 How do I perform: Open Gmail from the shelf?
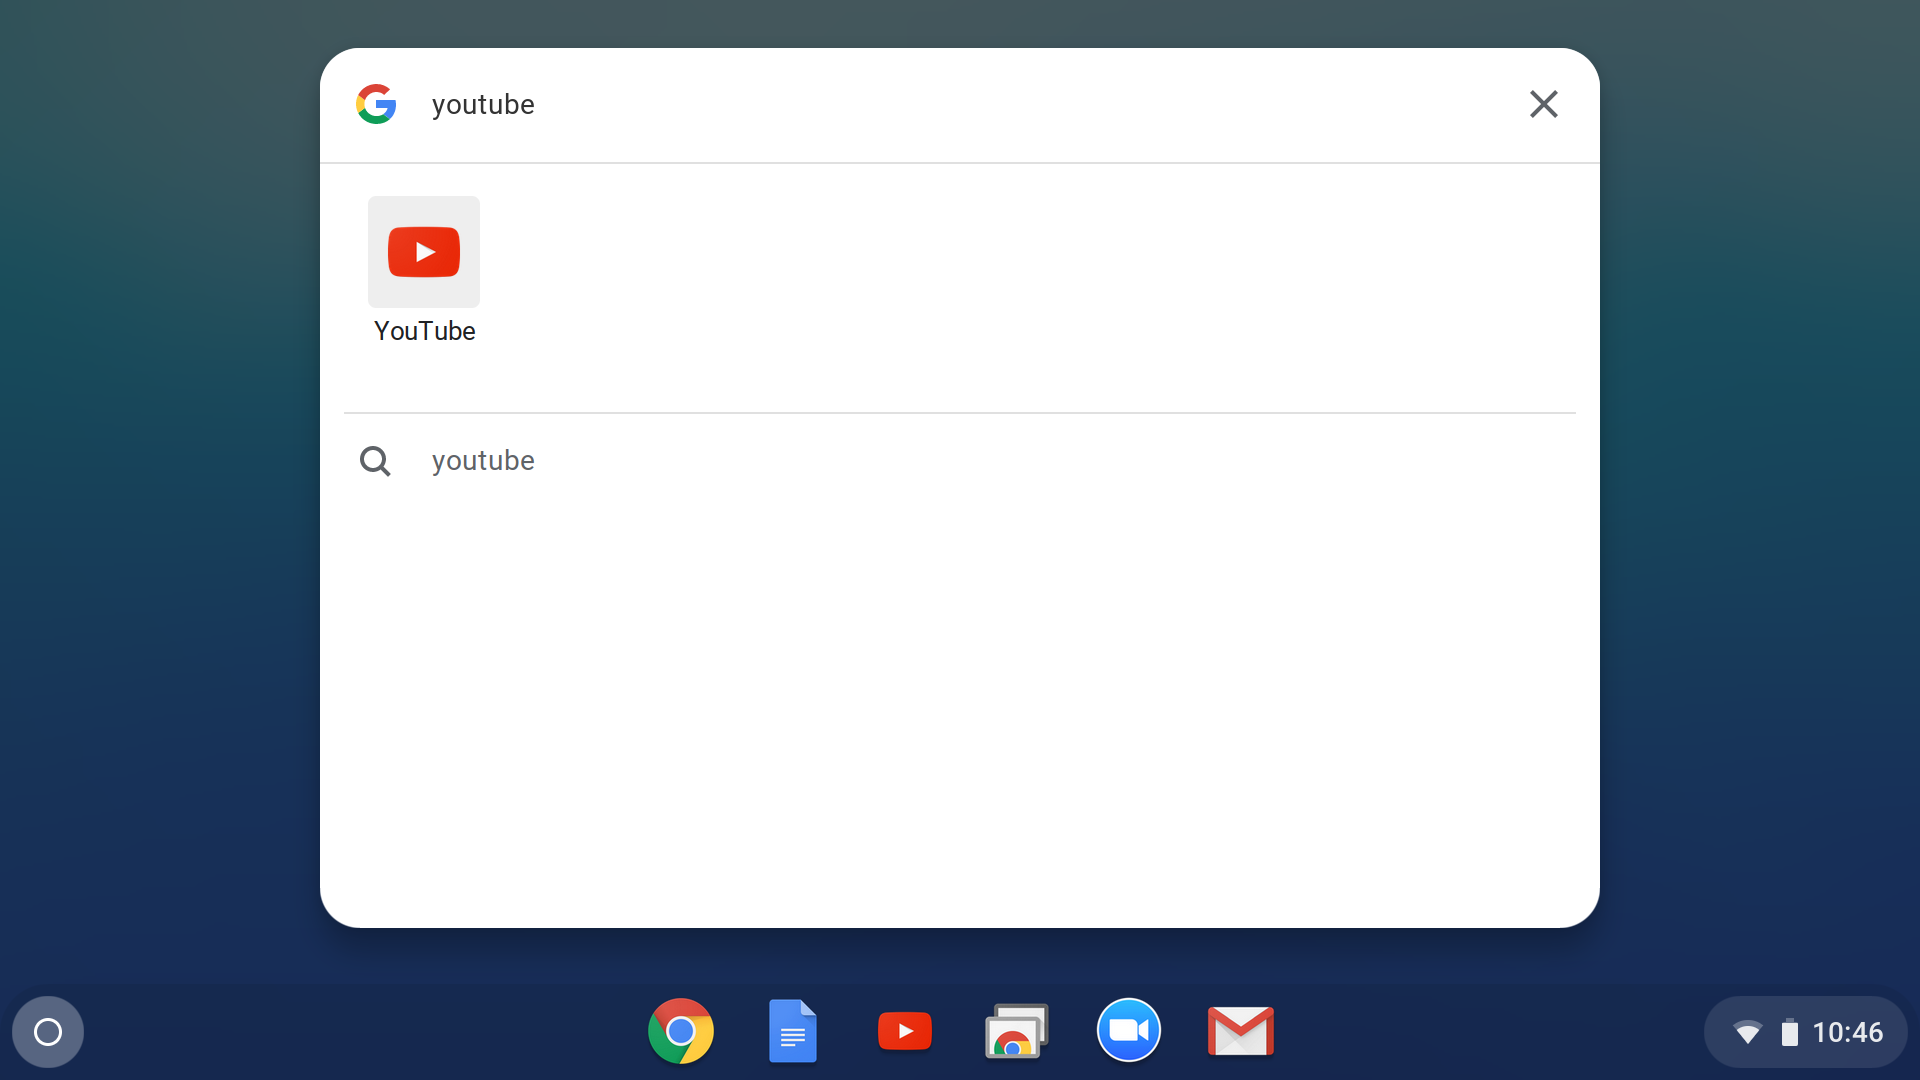1241,1031
